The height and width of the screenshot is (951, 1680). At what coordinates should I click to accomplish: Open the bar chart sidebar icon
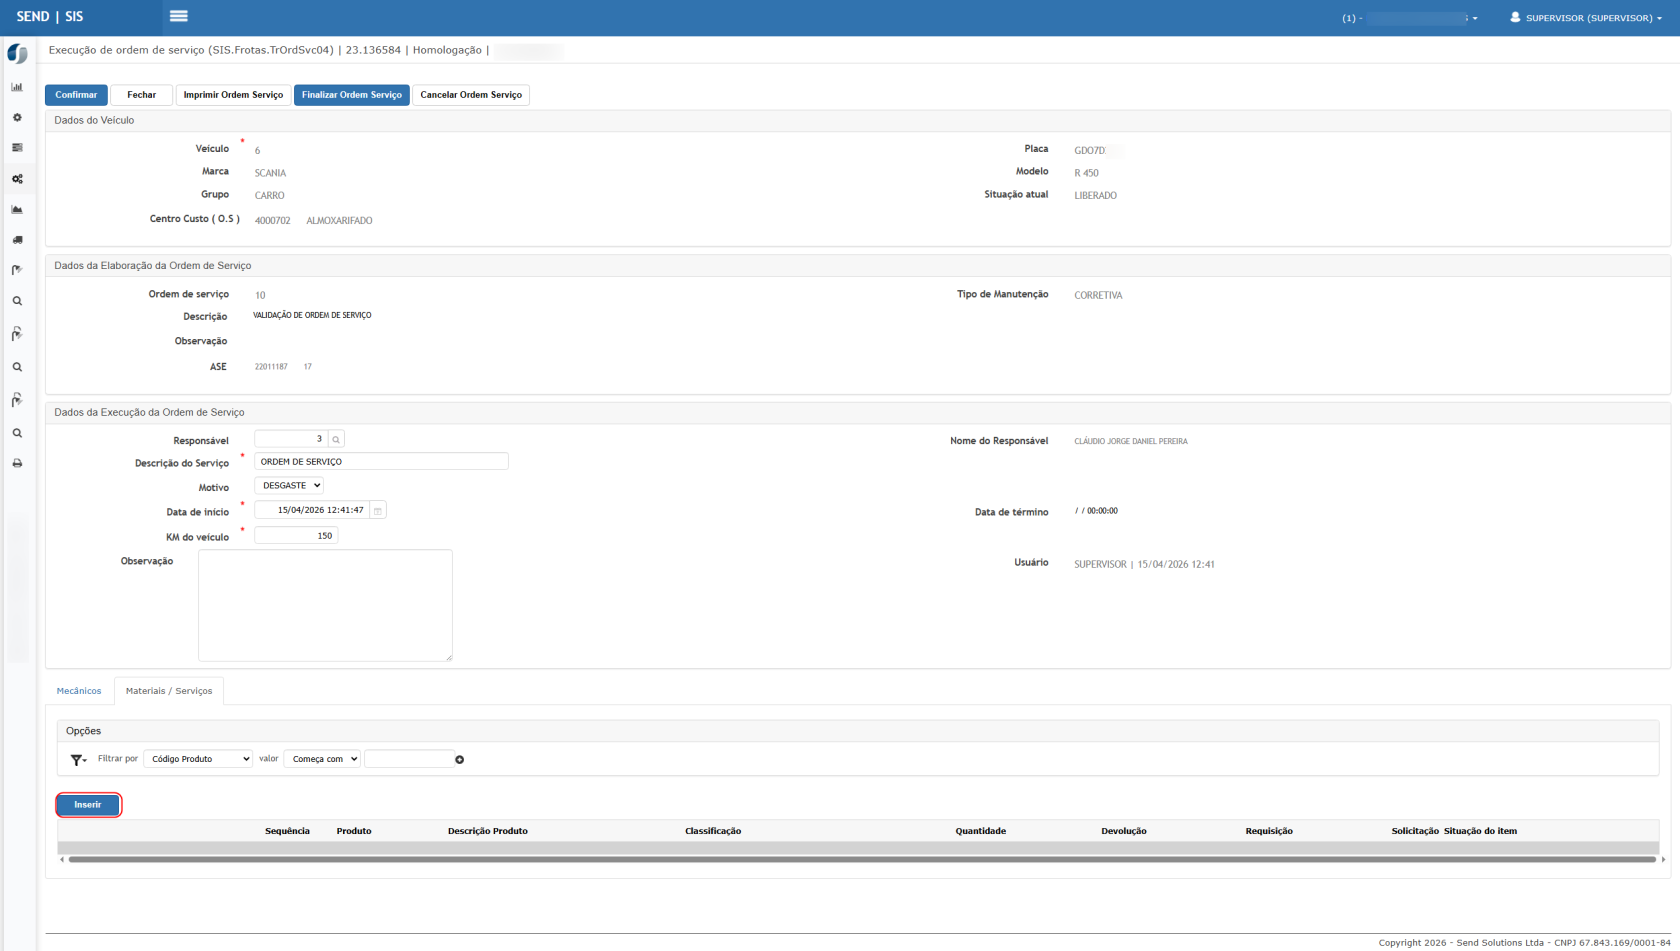click(x=17, y=87)
